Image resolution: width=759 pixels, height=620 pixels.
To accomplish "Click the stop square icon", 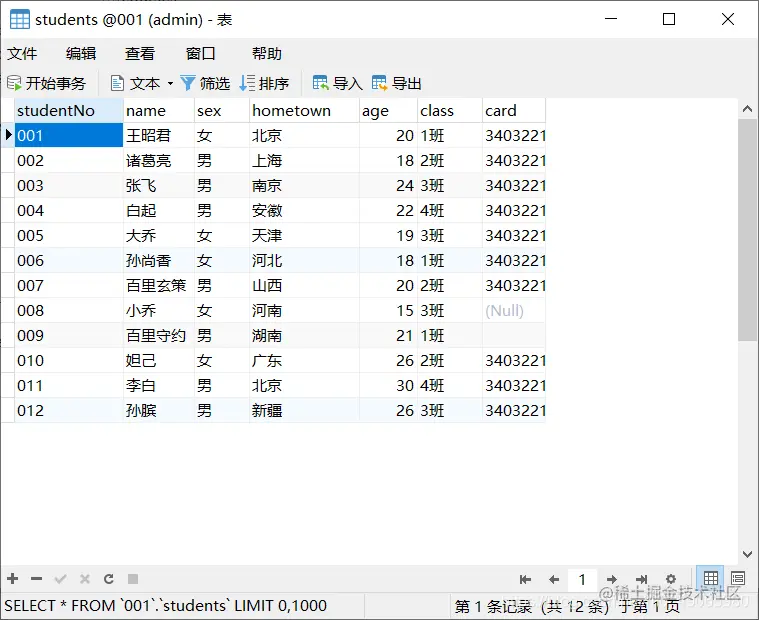I will pos(133,579).
